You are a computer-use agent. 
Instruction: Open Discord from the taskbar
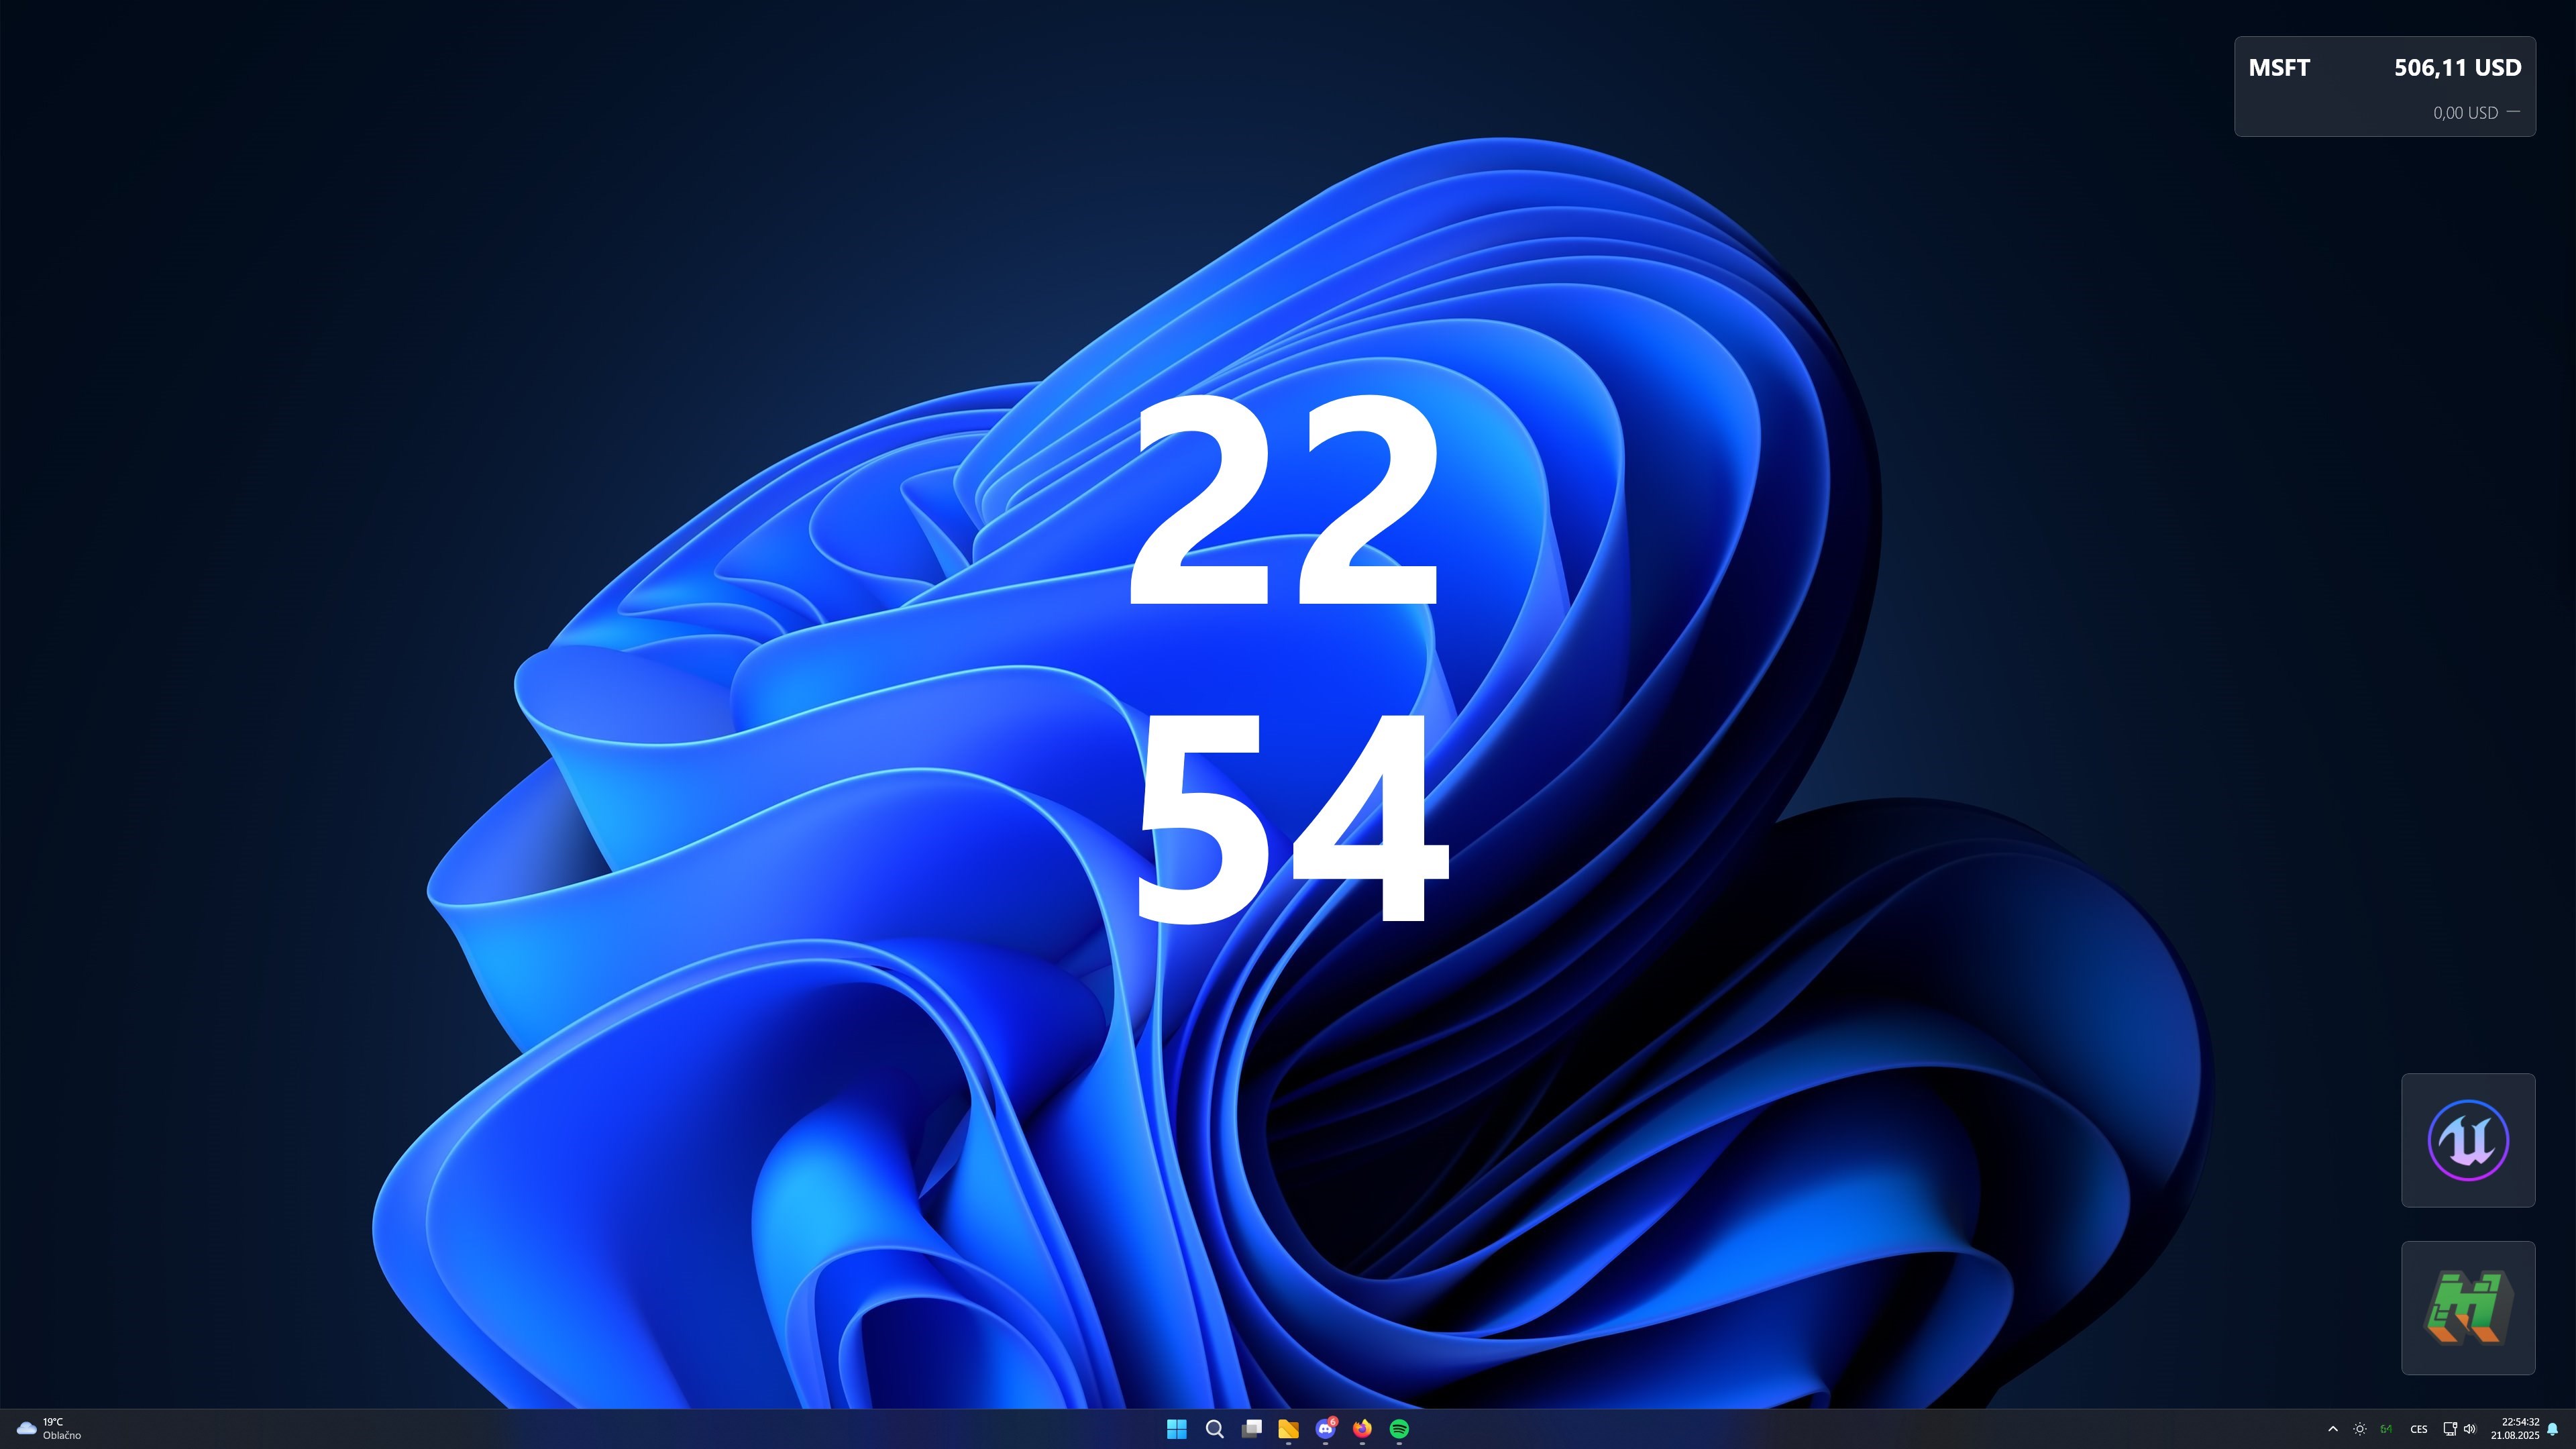[x=1325, y=1430]
